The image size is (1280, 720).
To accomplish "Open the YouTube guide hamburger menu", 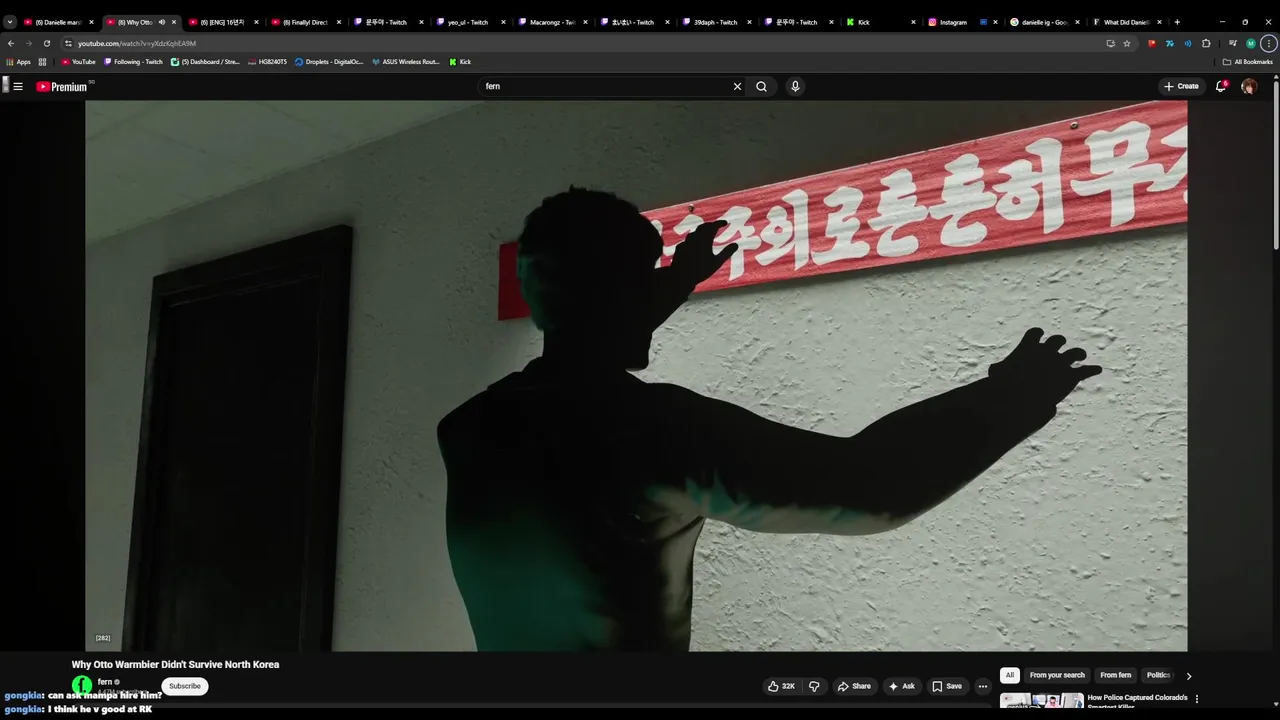I will 18,87.
